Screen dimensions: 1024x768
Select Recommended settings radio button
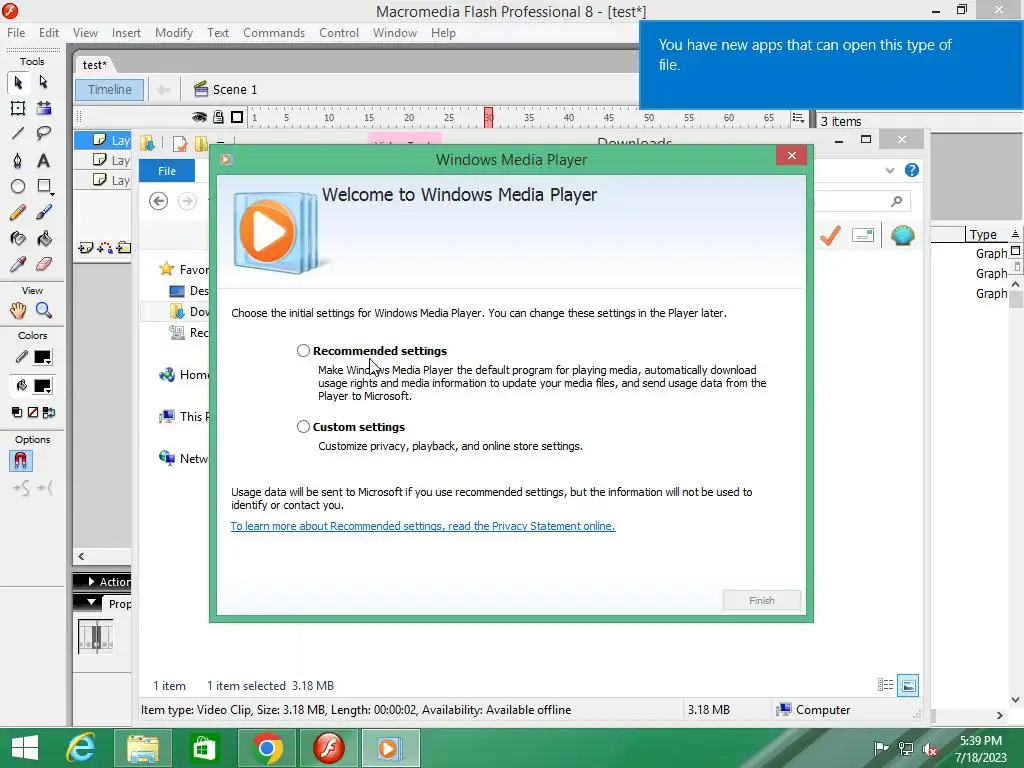coord(303,351)
